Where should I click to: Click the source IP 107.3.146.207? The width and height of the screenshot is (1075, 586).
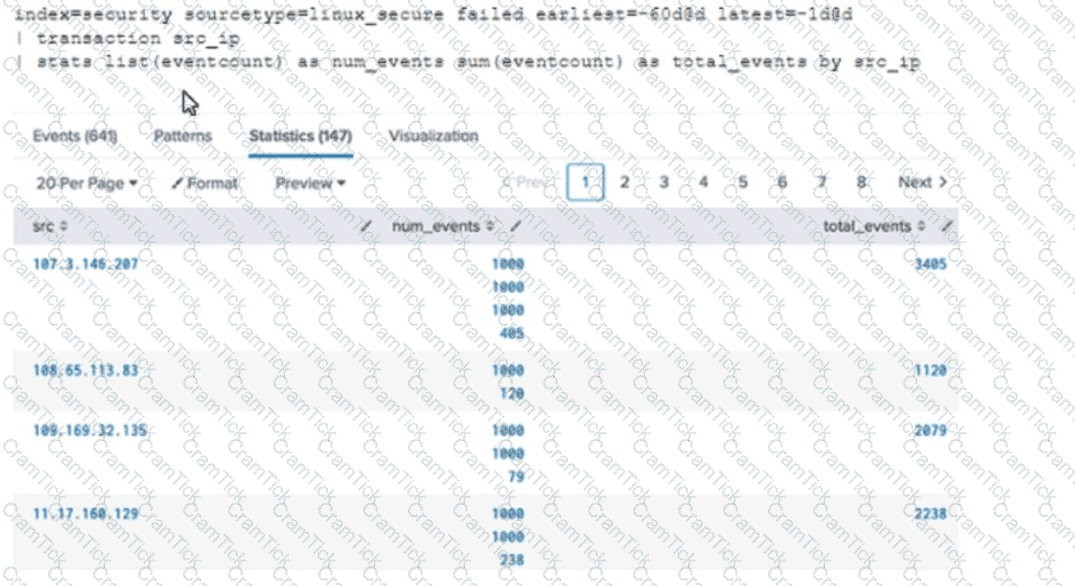(86, 264)
